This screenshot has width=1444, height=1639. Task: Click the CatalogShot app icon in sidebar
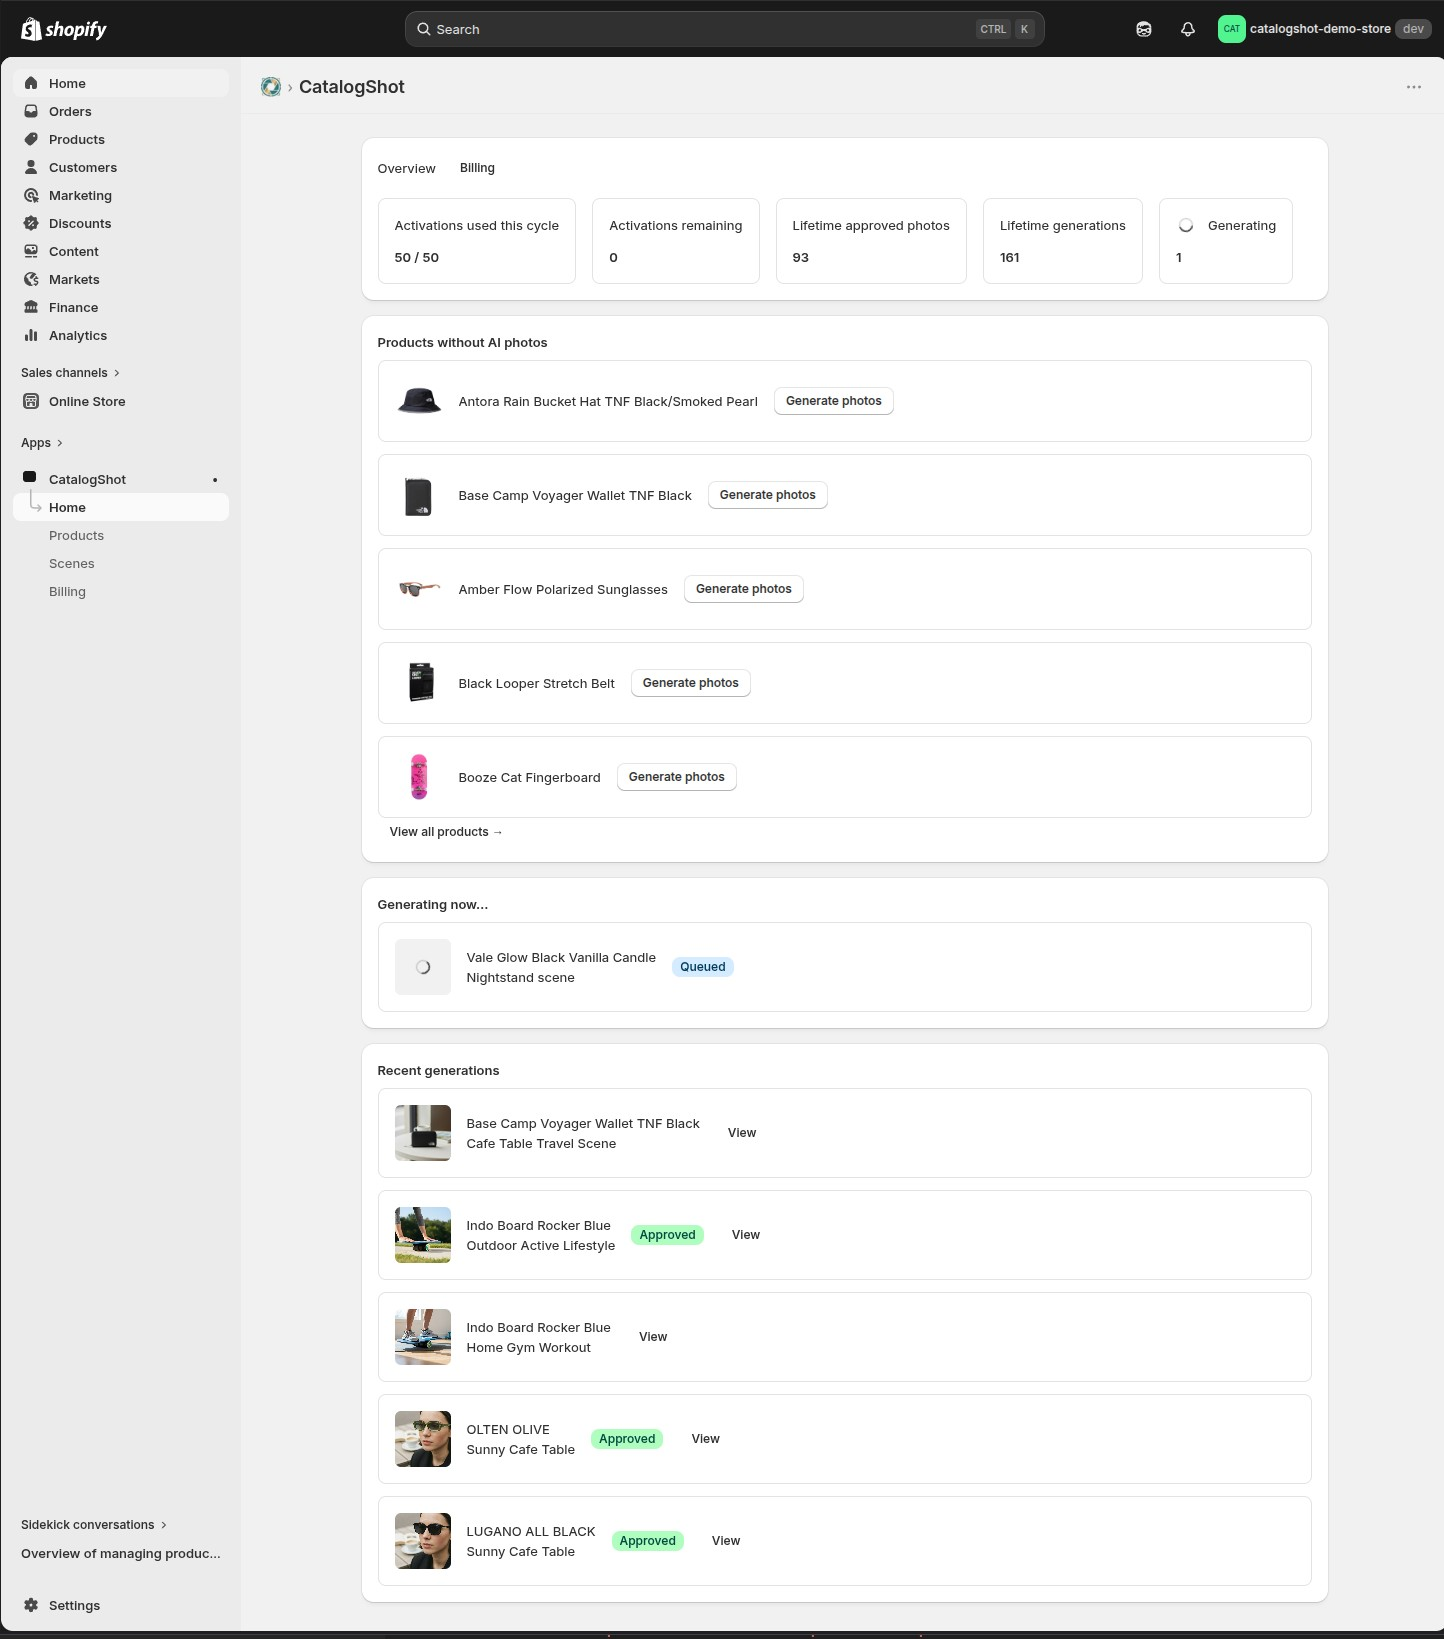click(x=30, y=477)
